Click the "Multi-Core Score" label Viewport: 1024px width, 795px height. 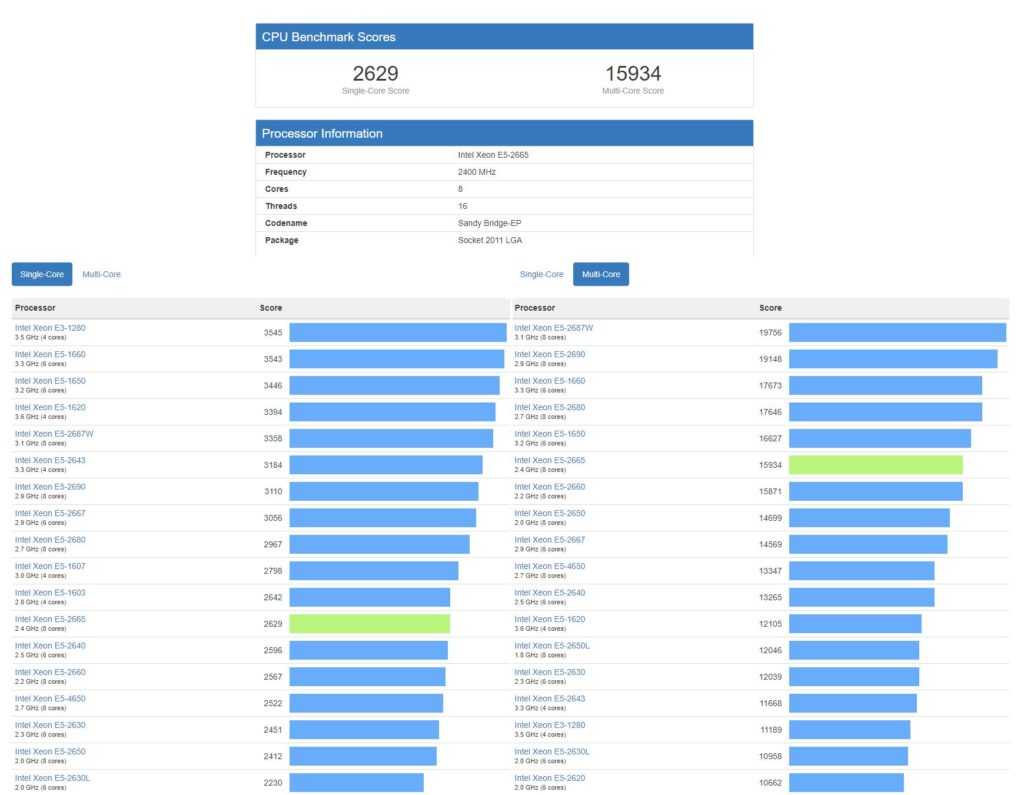pos(633,91)
